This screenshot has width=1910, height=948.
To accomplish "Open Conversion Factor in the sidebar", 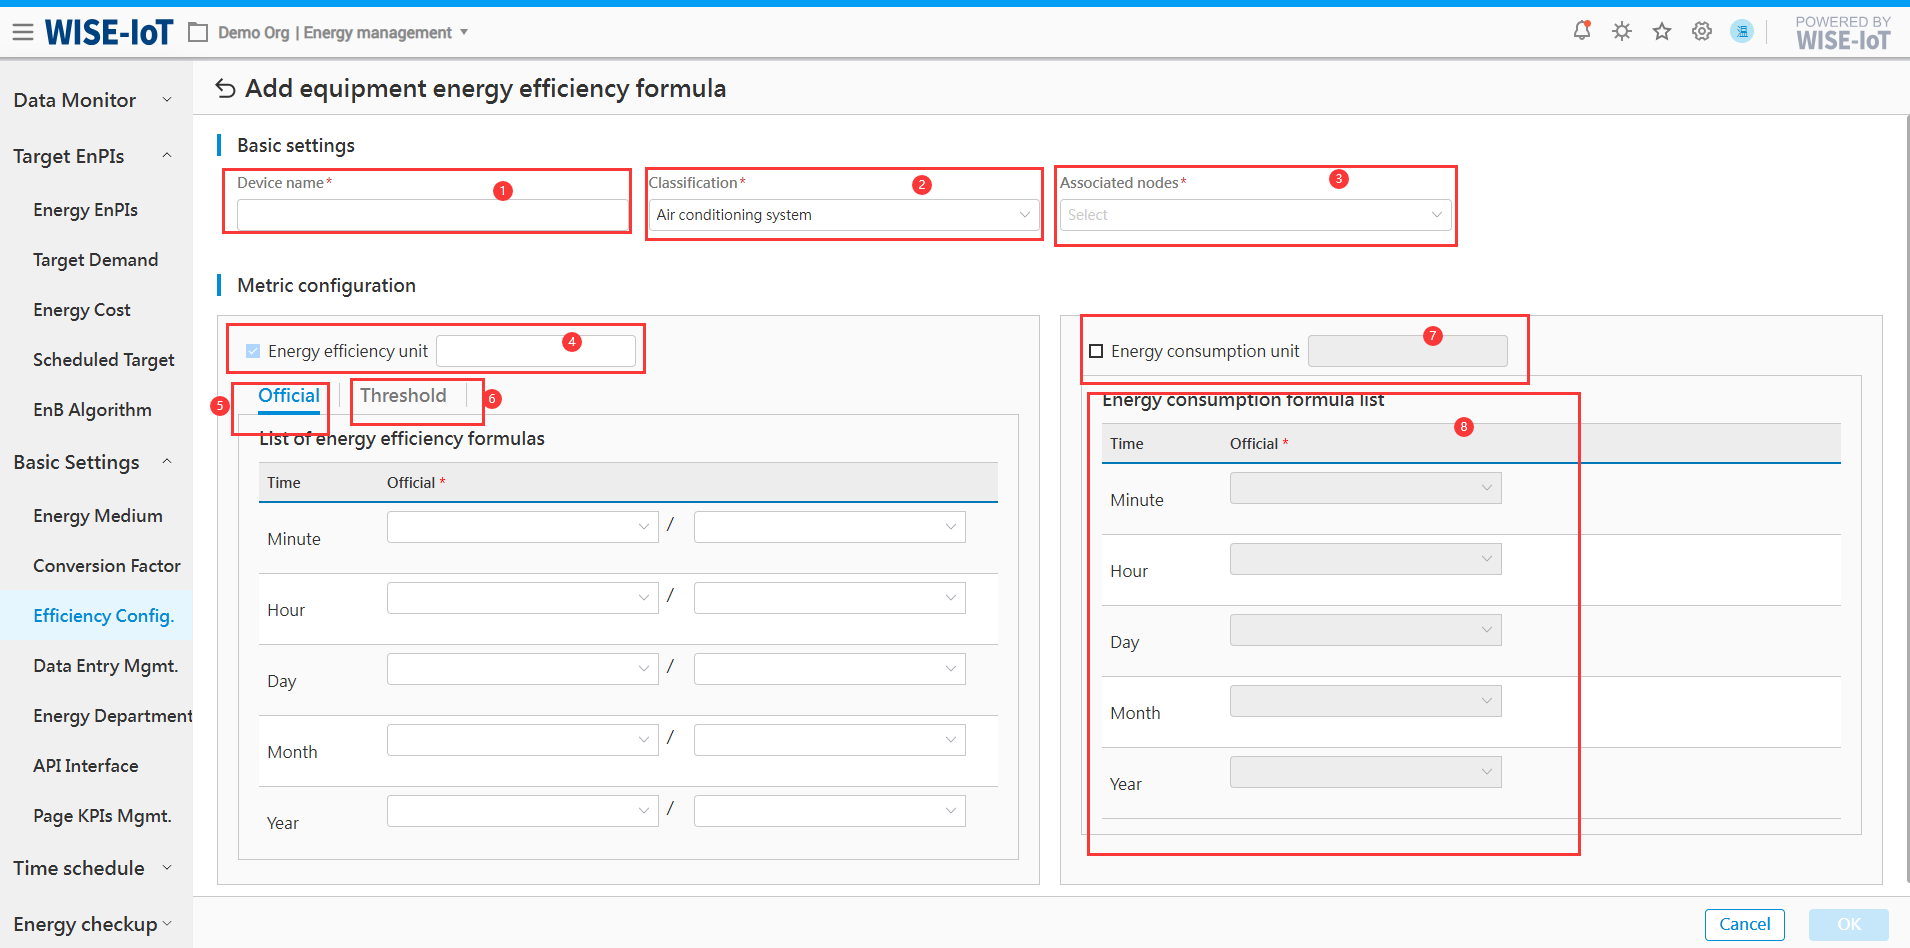I will coord(106,566).
